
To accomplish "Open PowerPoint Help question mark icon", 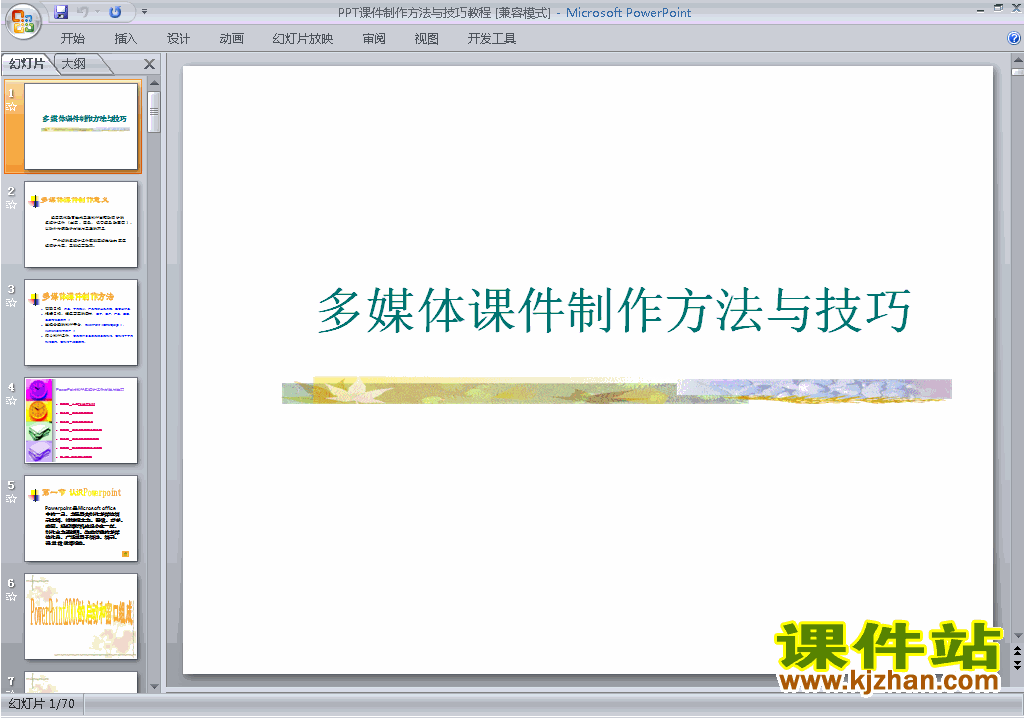I will (1014, 39).
